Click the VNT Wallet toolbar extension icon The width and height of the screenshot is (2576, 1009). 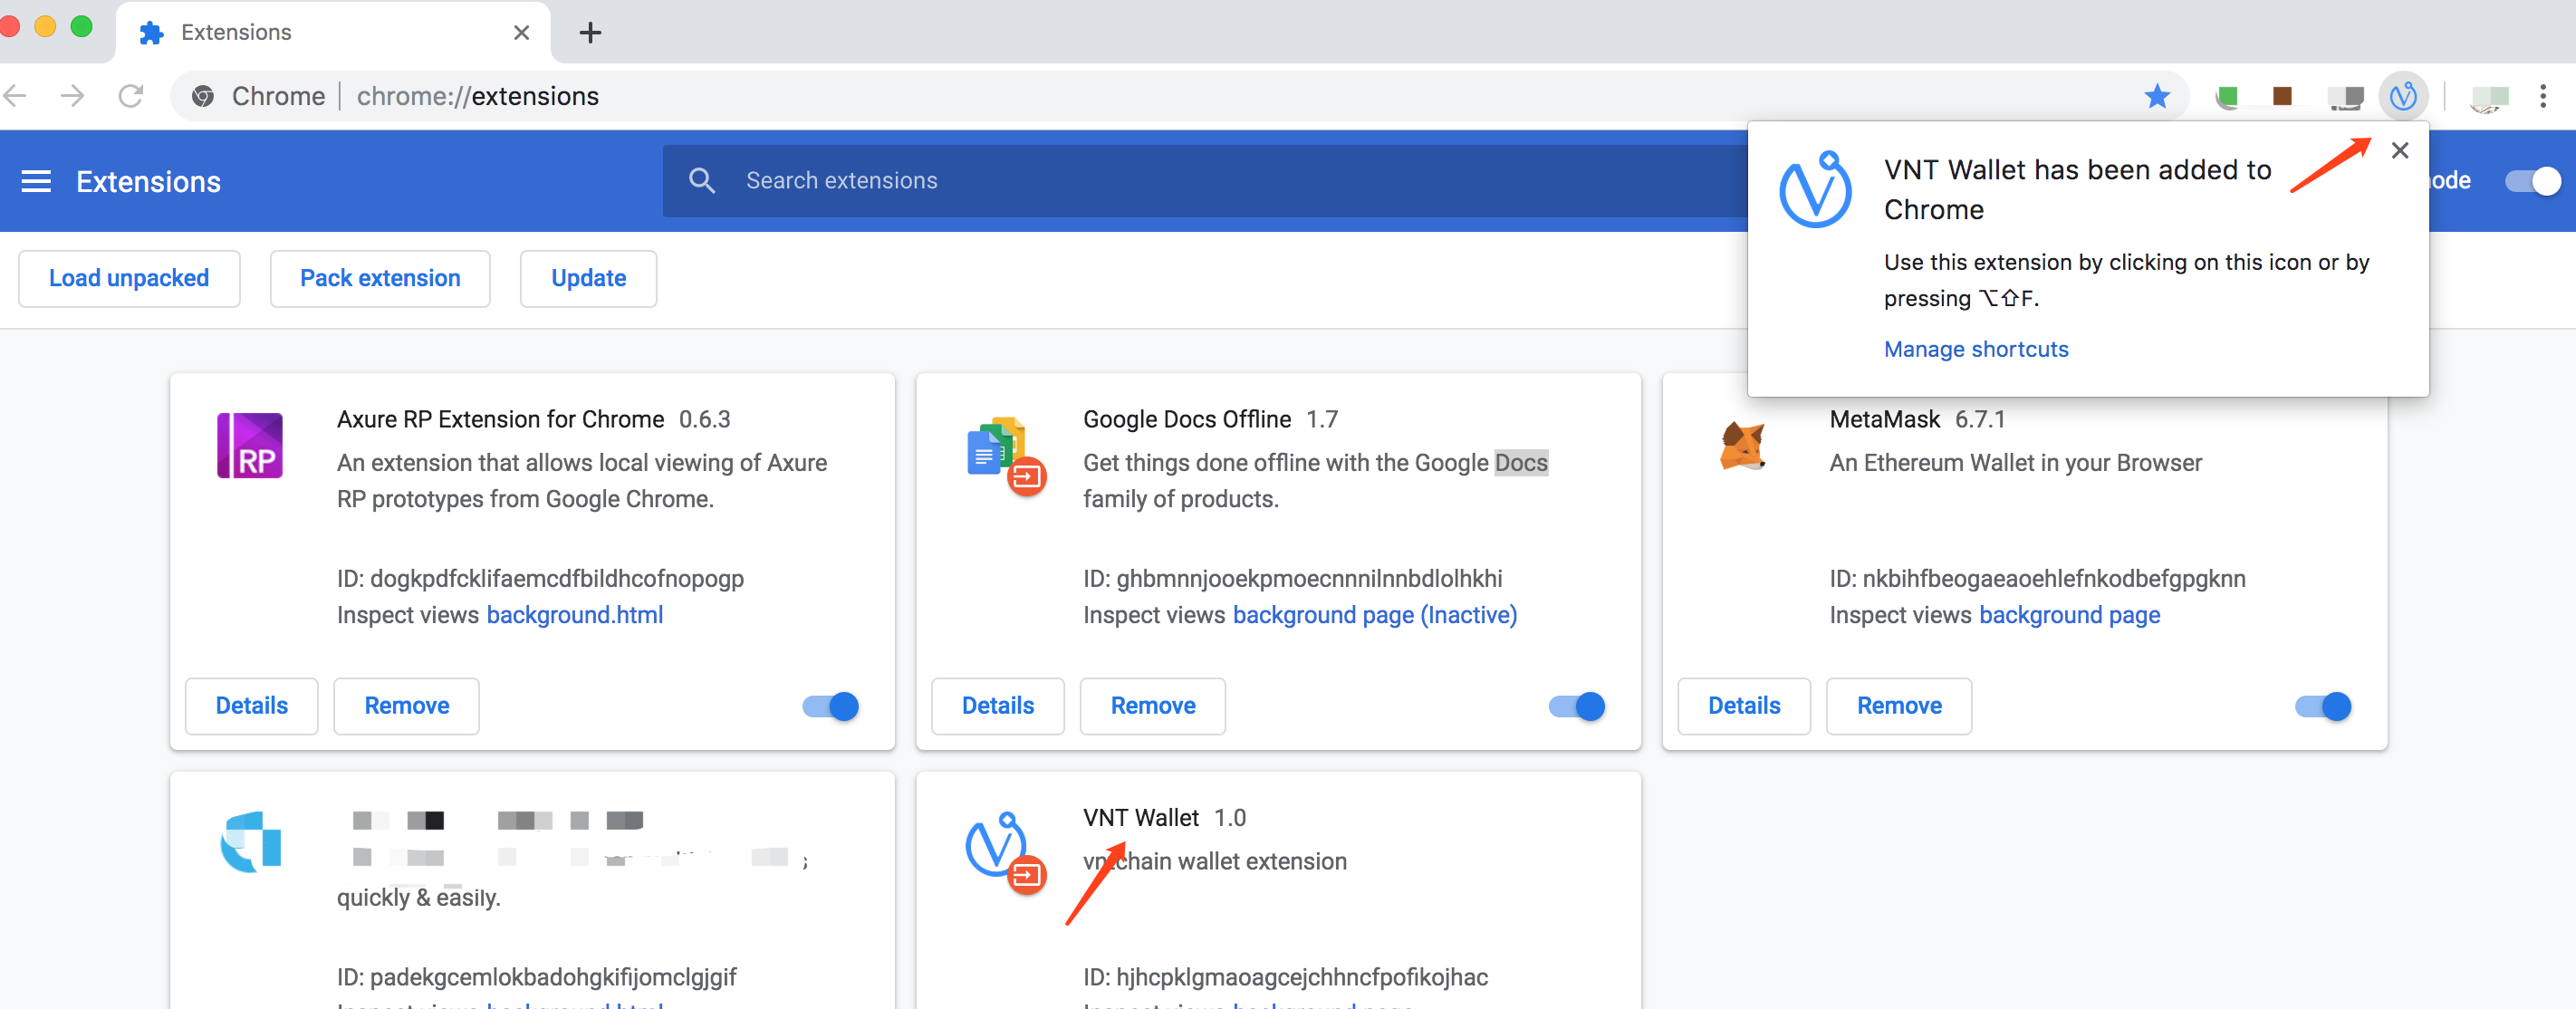pos(2402,96)
